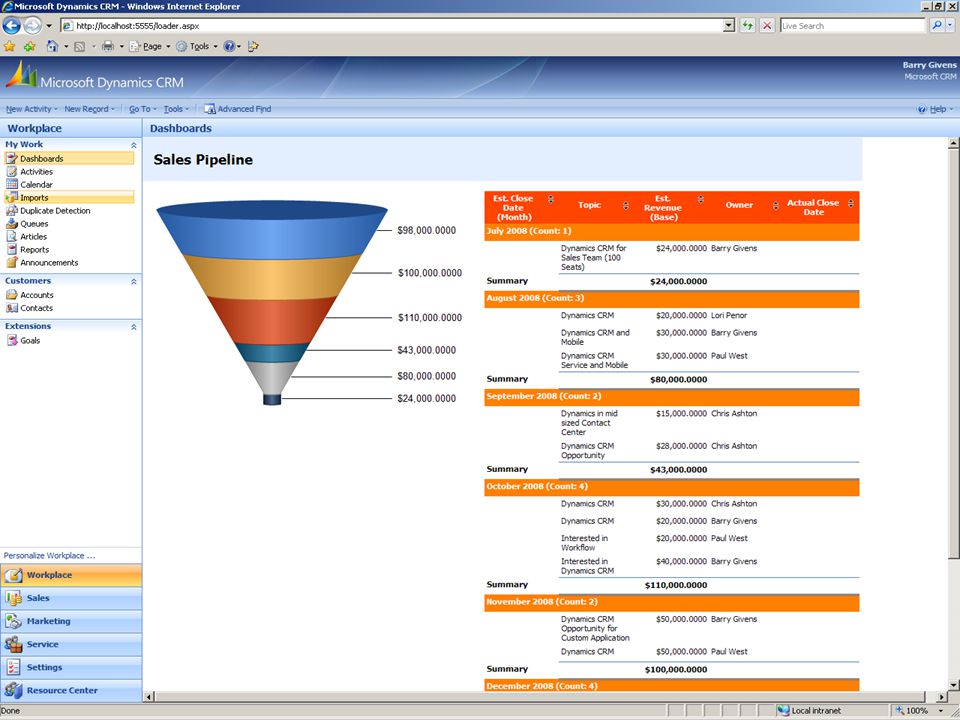Sort by Owner column arrows
Viewport: 960px width, 720px height.
[775, 206]
